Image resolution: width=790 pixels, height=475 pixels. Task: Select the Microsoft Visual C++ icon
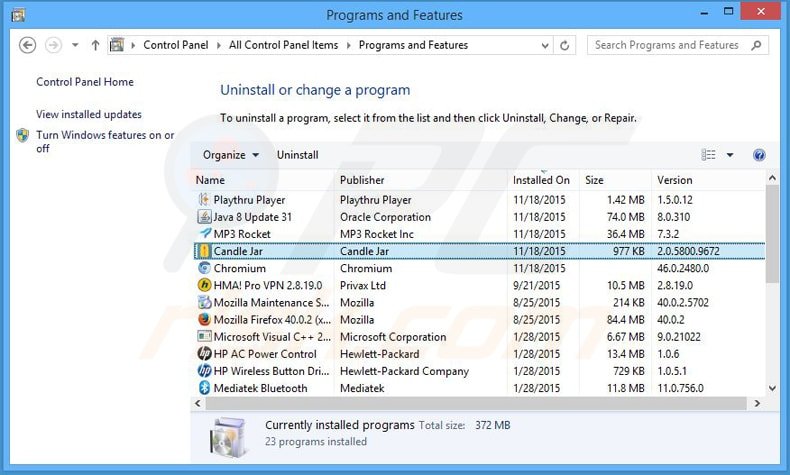tap(204, 336)
